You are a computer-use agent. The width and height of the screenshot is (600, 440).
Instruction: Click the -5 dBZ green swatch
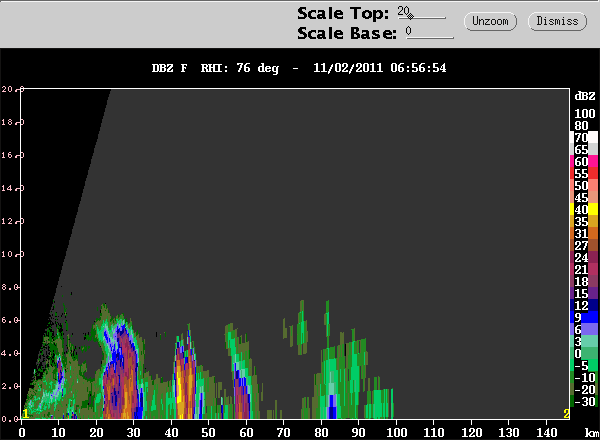click(x=593, y=365)
